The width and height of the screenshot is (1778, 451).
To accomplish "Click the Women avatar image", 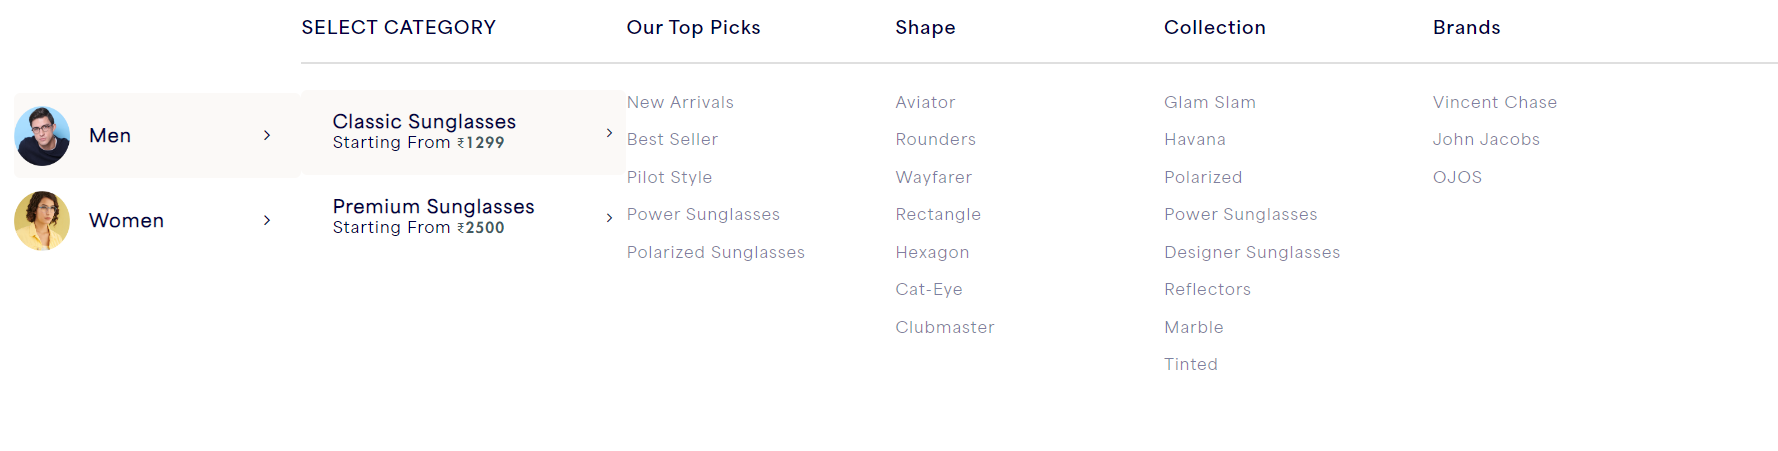I will tap(42, 220).
